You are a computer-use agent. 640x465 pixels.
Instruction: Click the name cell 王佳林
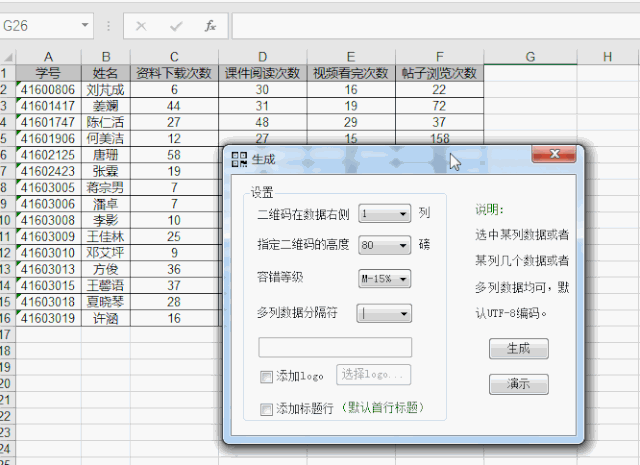(x=106, y=236)
